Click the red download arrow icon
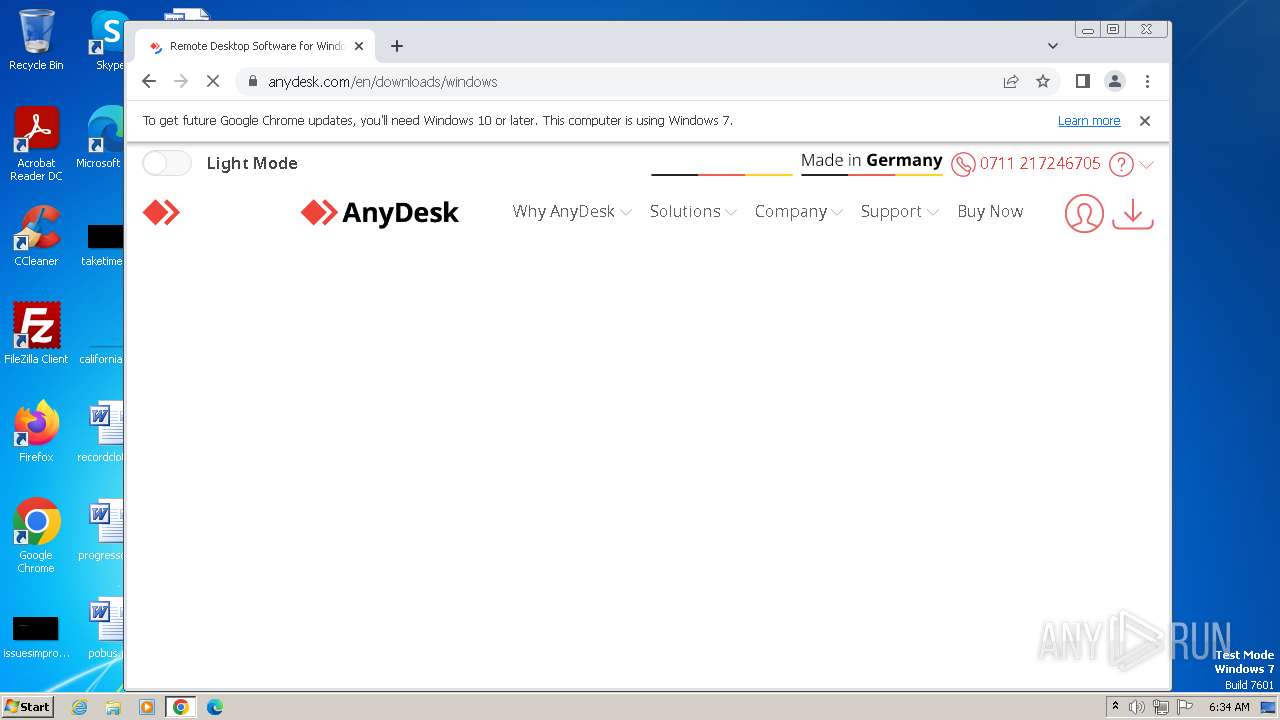 click(1133, 213)
